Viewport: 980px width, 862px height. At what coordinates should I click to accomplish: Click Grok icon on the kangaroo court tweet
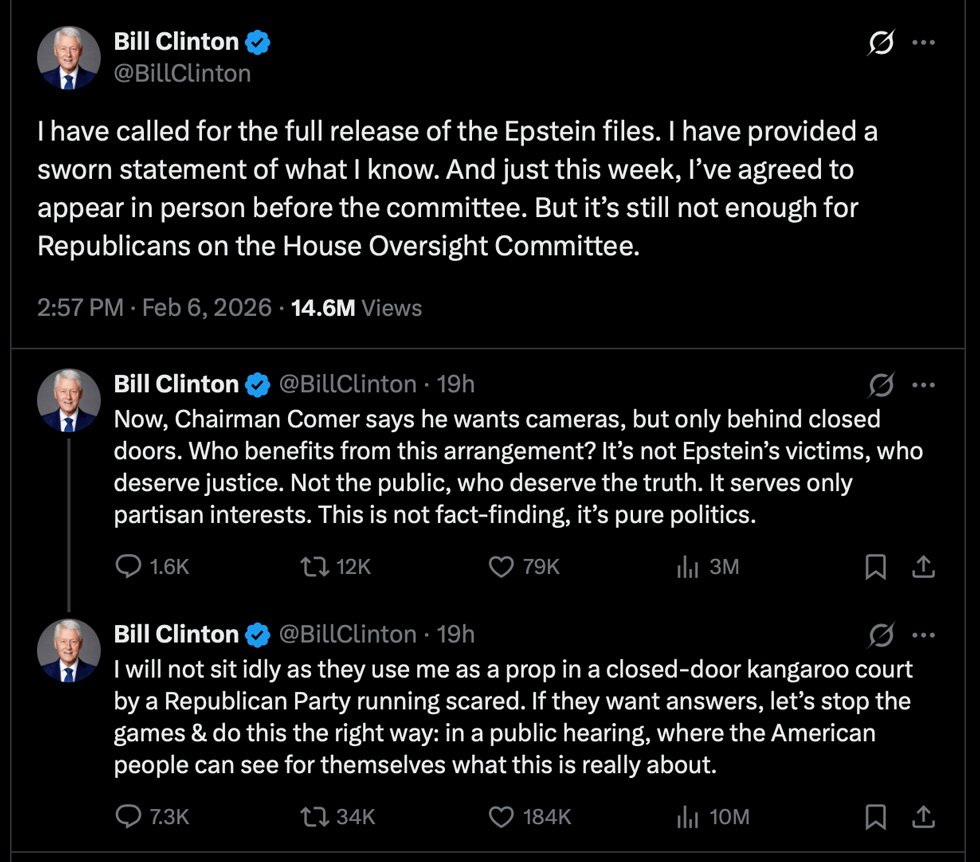(x=881, y=635)
